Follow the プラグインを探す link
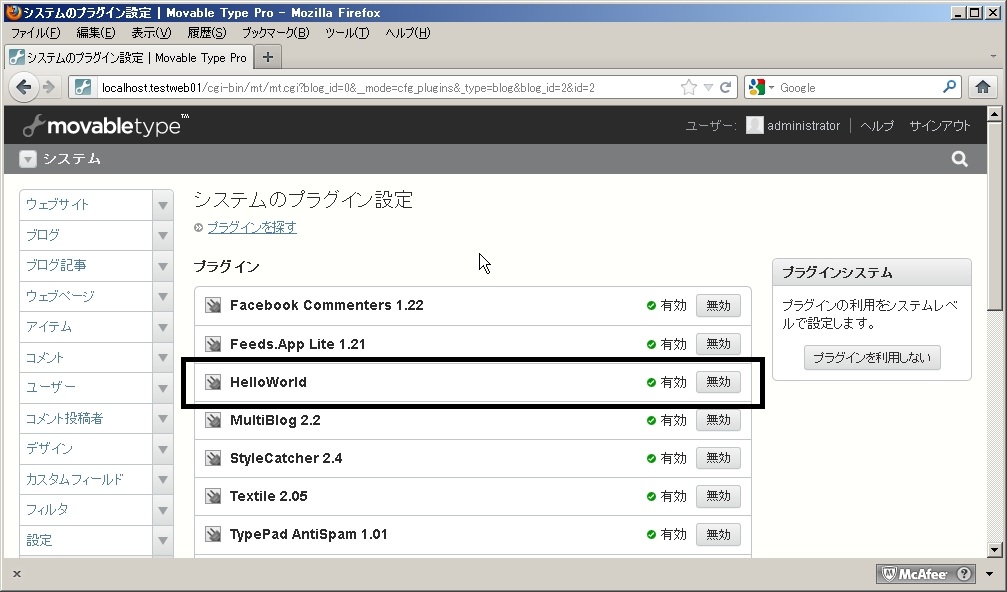Screen dimensions: 1007x592 coord(252,227)
